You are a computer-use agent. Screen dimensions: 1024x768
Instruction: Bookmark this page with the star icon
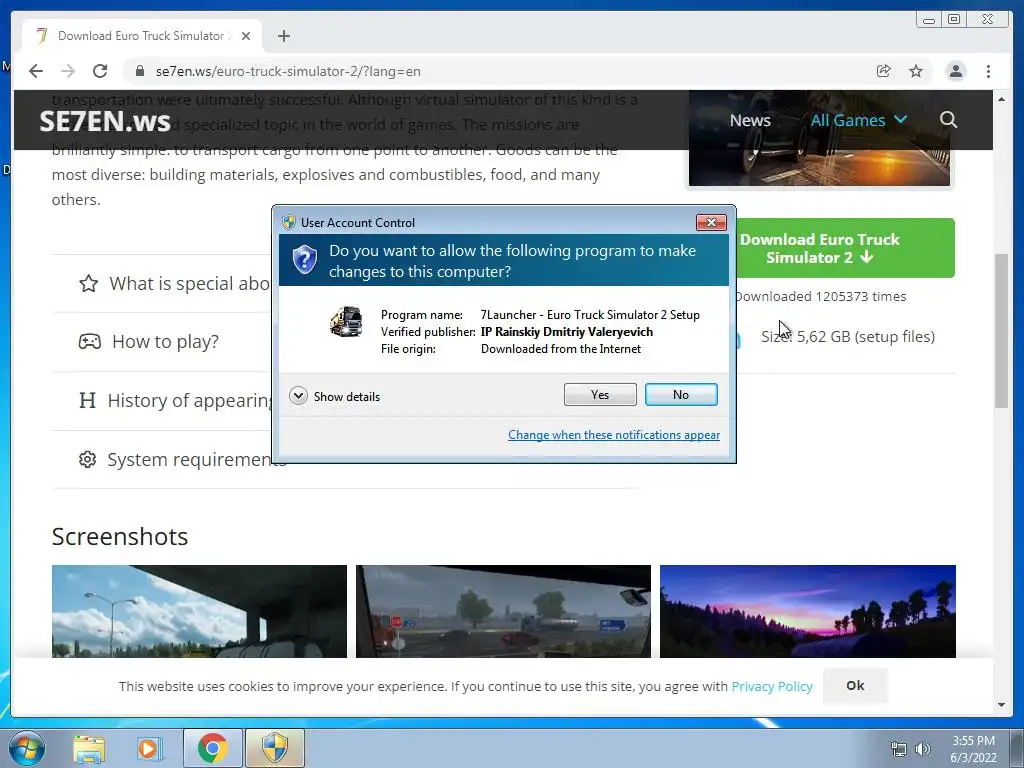coord(916,71)
